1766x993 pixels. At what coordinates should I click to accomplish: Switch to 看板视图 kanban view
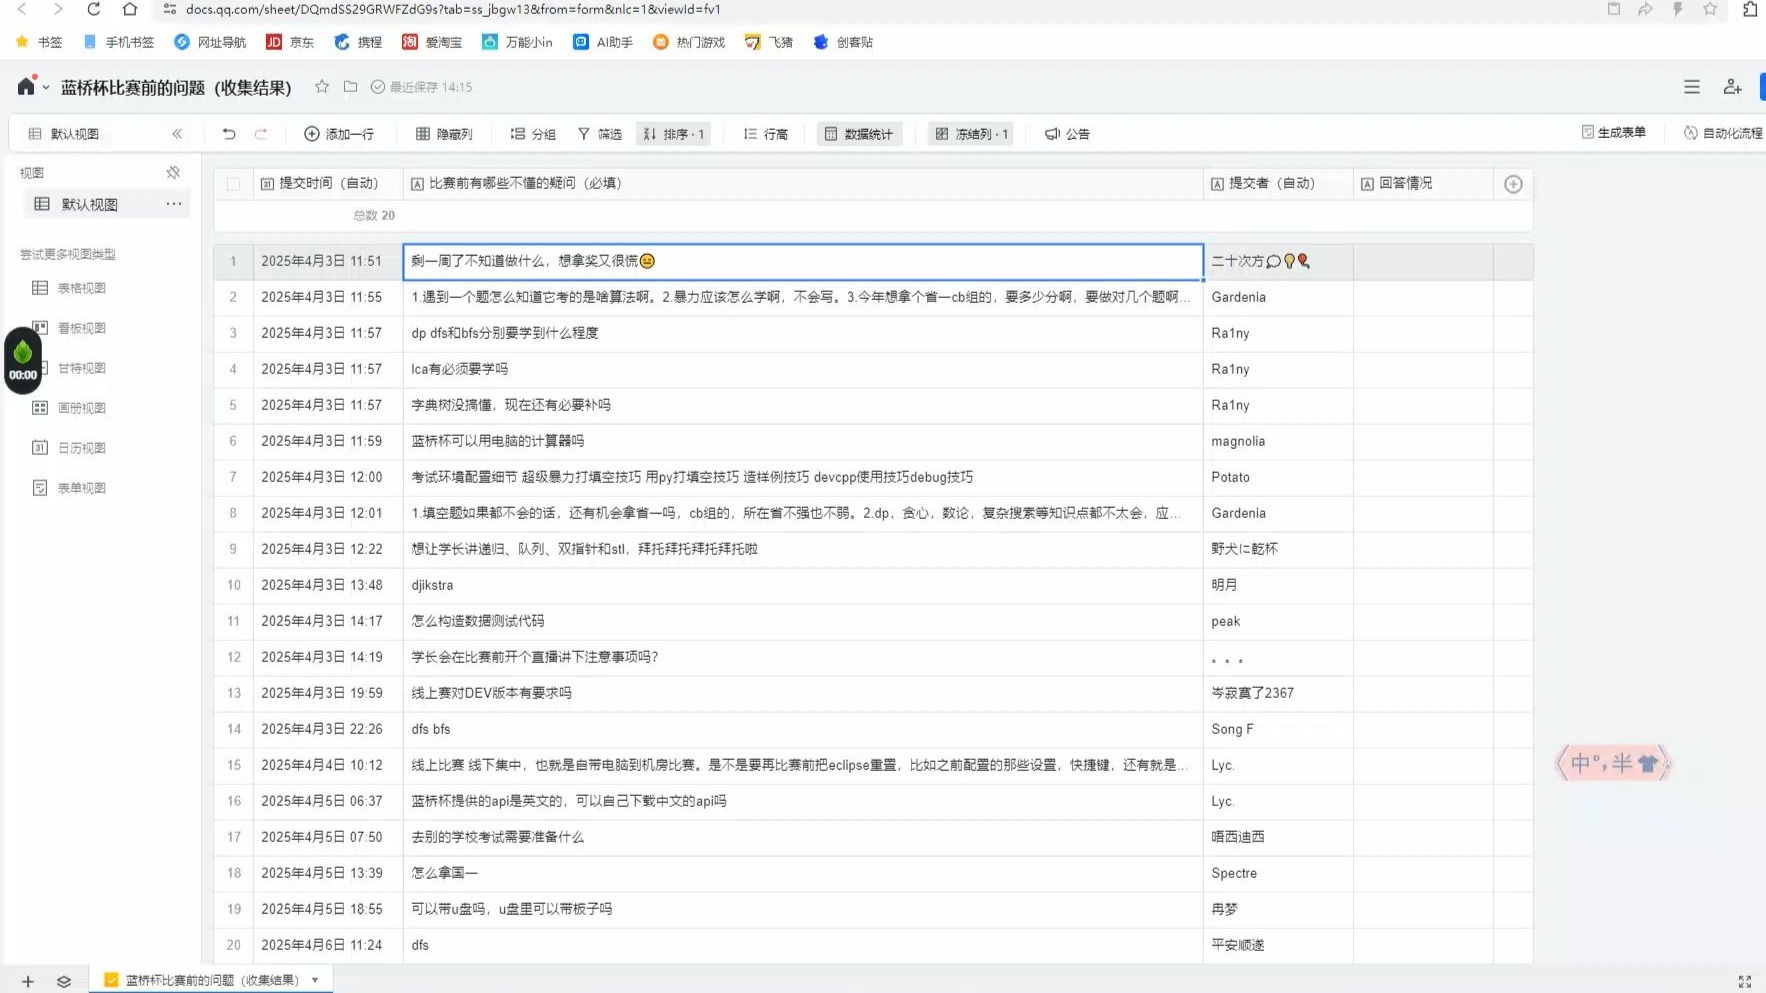pos(81,327)
